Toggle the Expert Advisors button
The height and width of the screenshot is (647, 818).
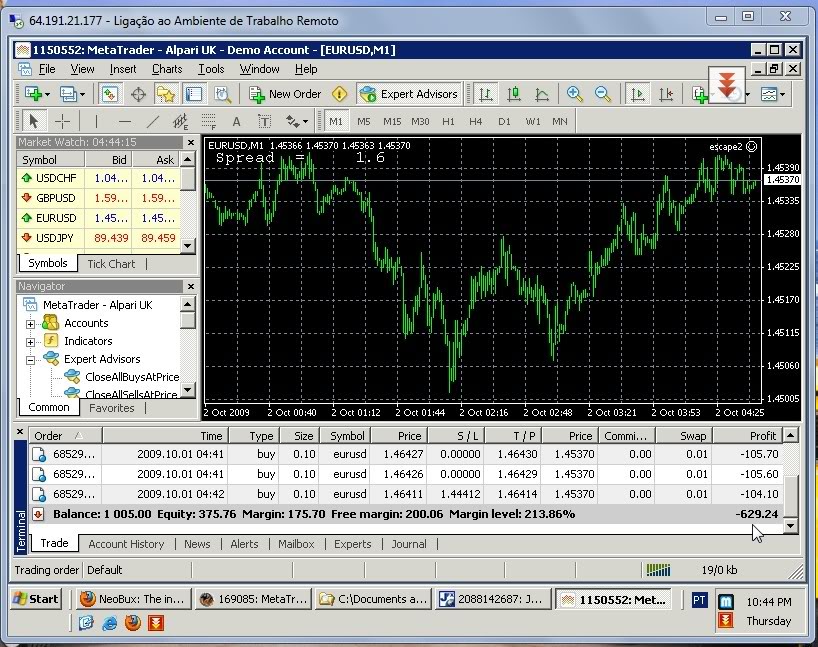tap(409, 94)
